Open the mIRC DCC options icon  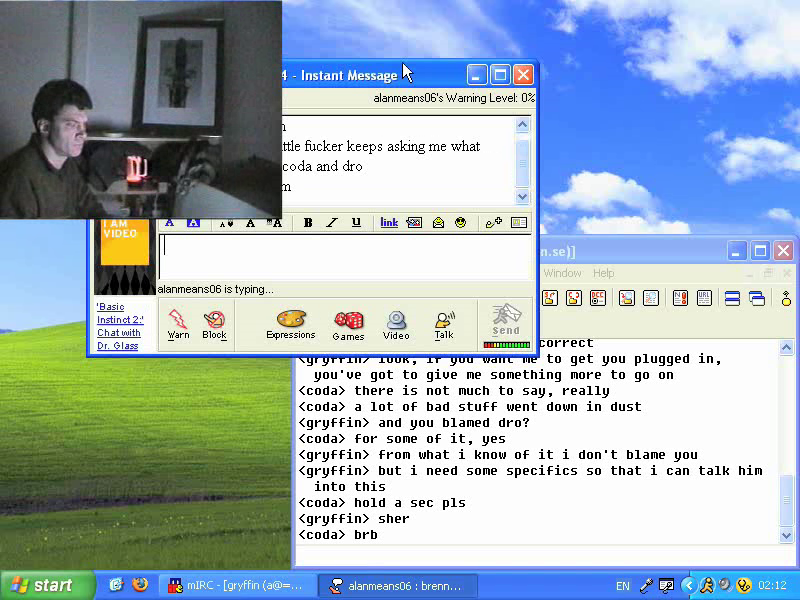[x=597, y=297]
